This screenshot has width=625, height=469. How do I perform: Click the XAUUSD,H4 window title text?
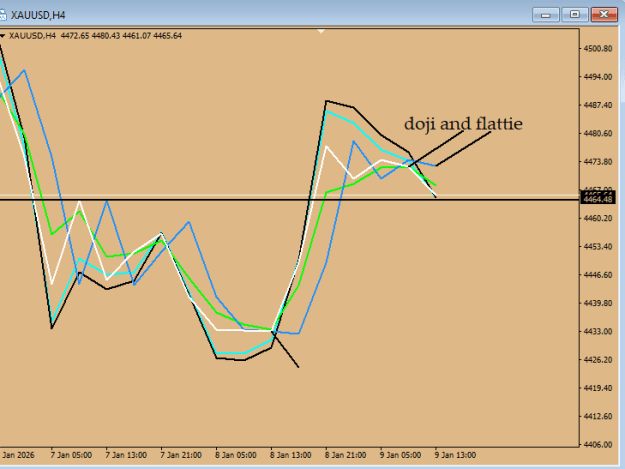(x=38, y=15)
